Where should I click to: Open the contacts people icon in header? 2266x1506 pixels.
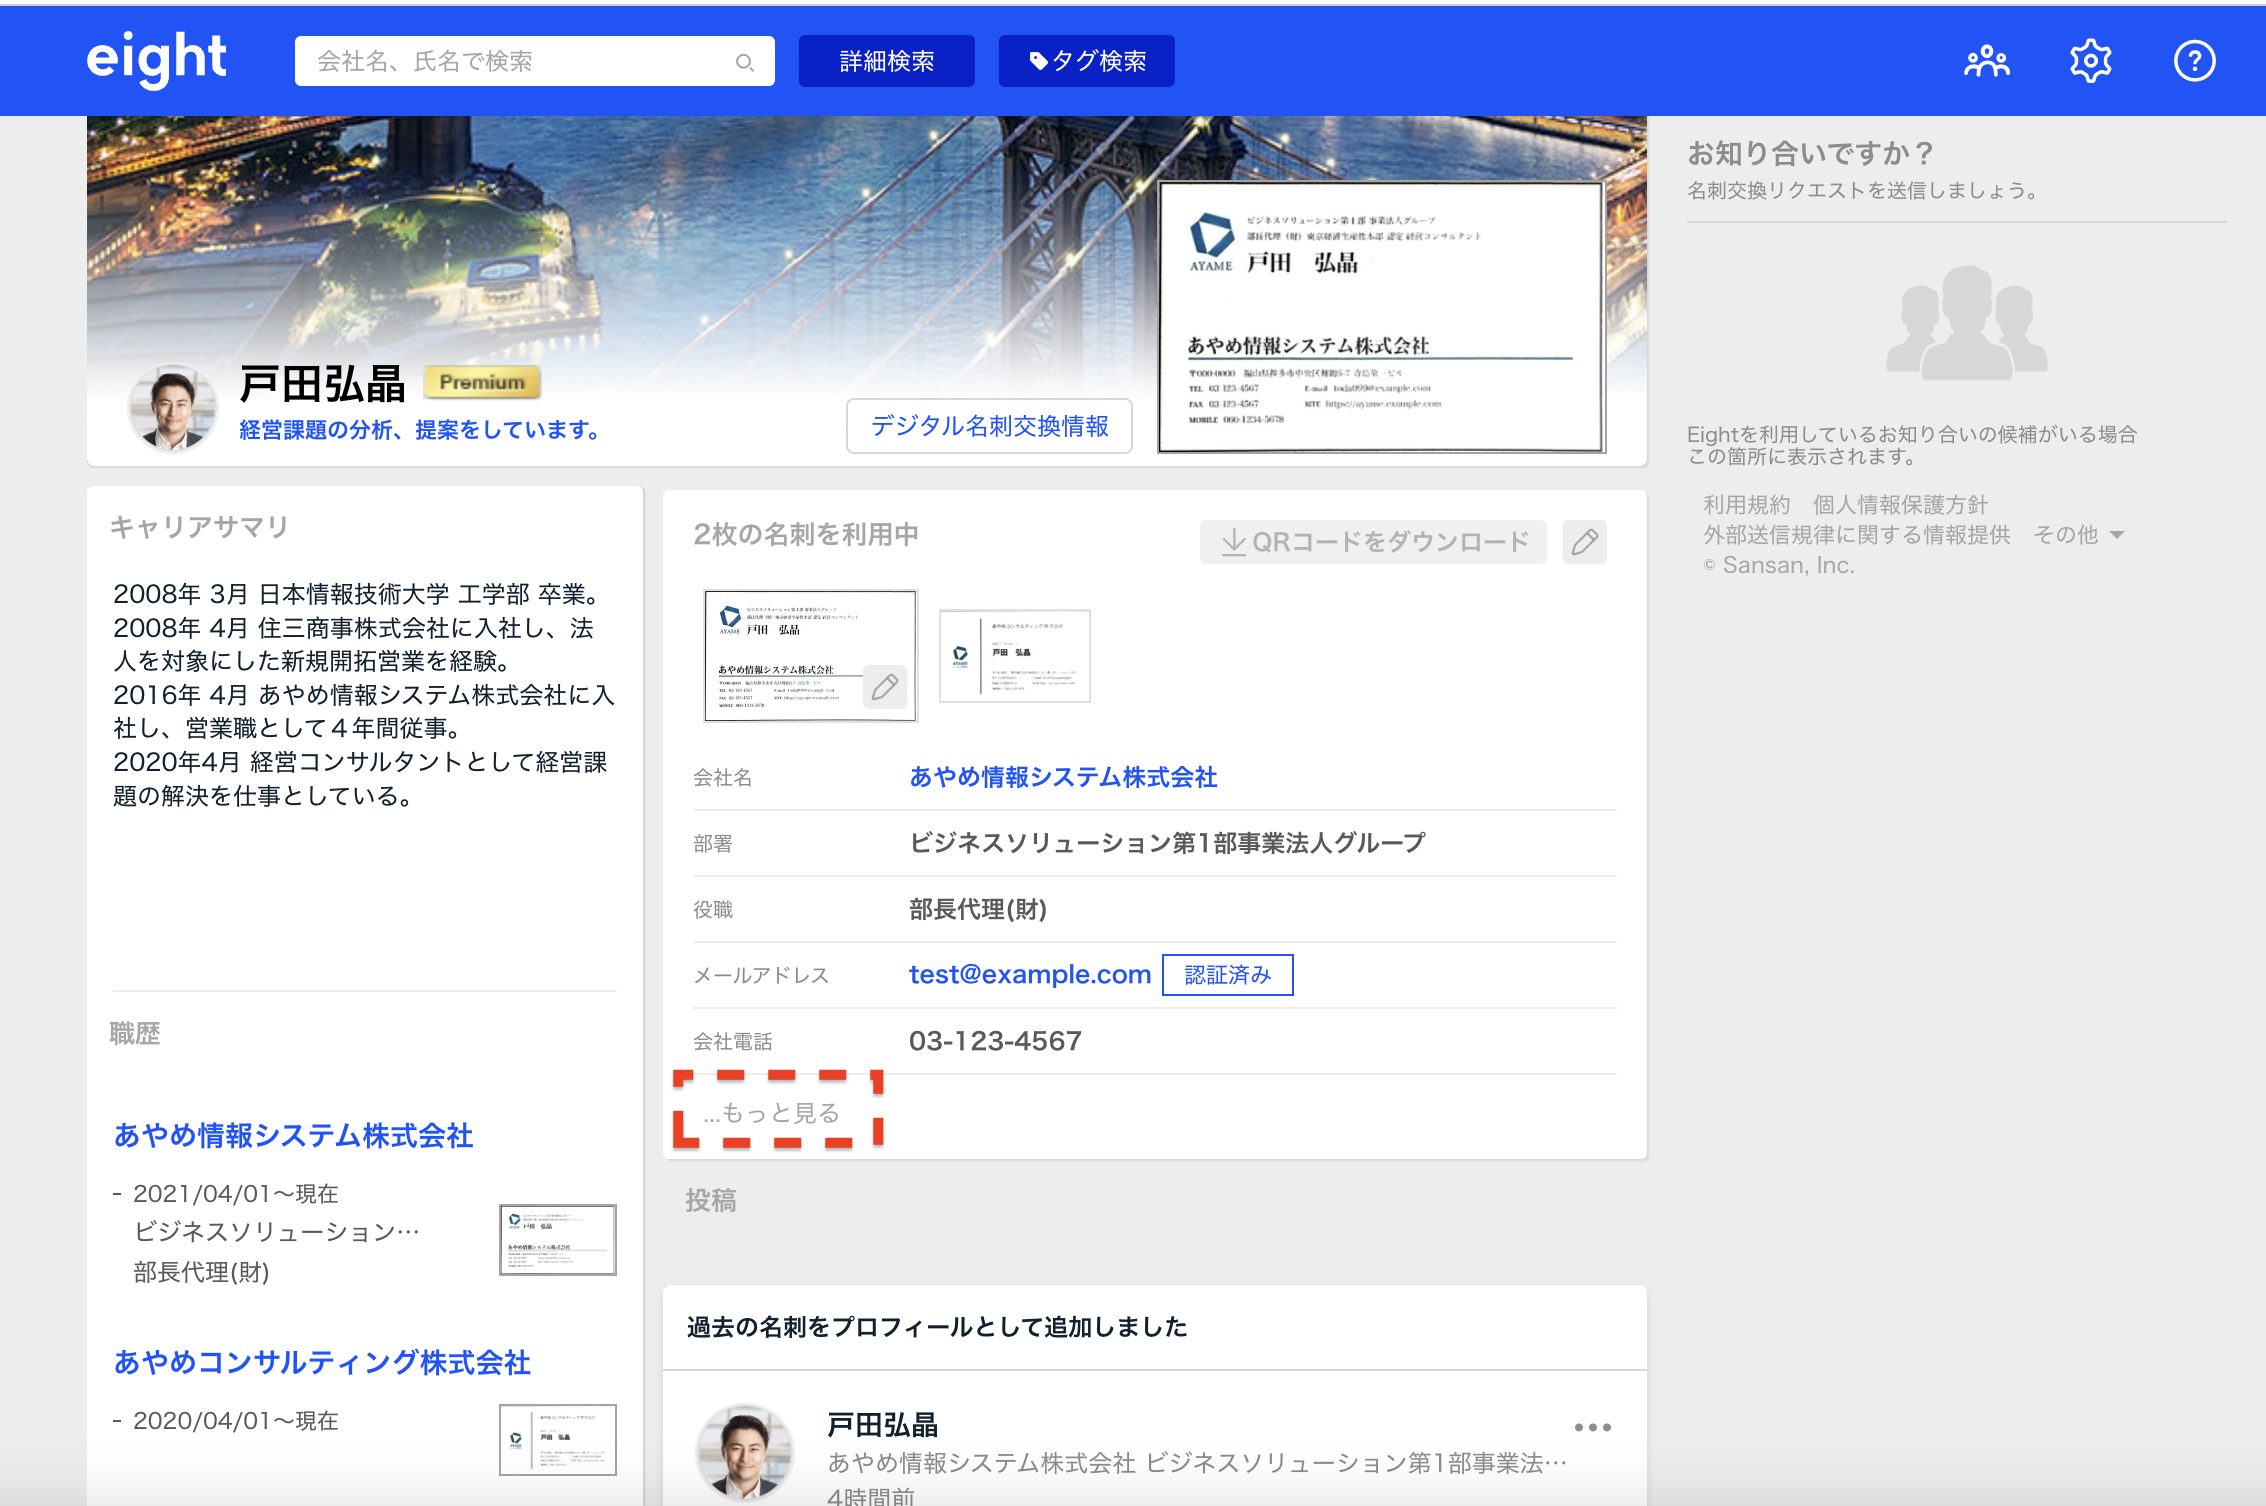(x=1986, y=62)
